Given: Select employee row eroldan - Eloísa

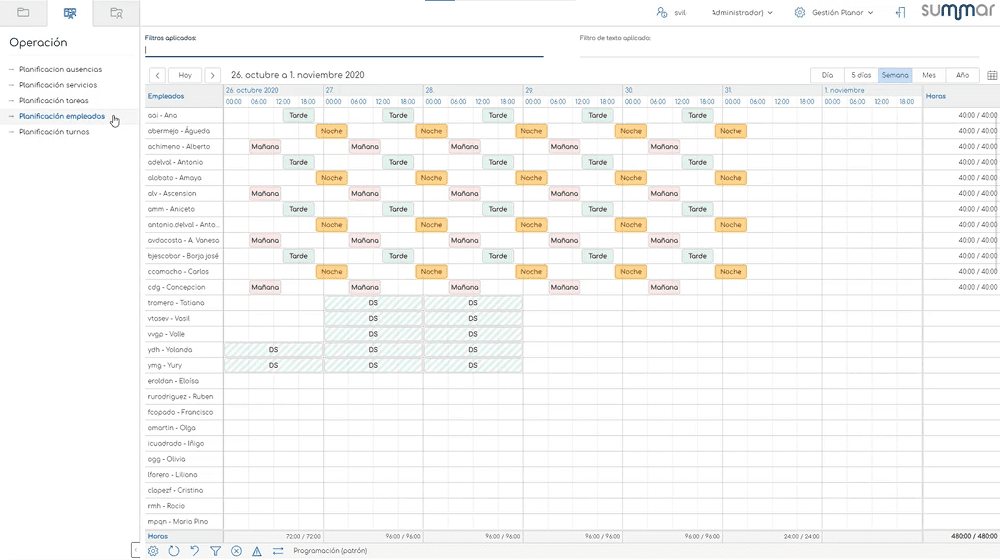Looking at the screenshot, I should click(184, 381).
